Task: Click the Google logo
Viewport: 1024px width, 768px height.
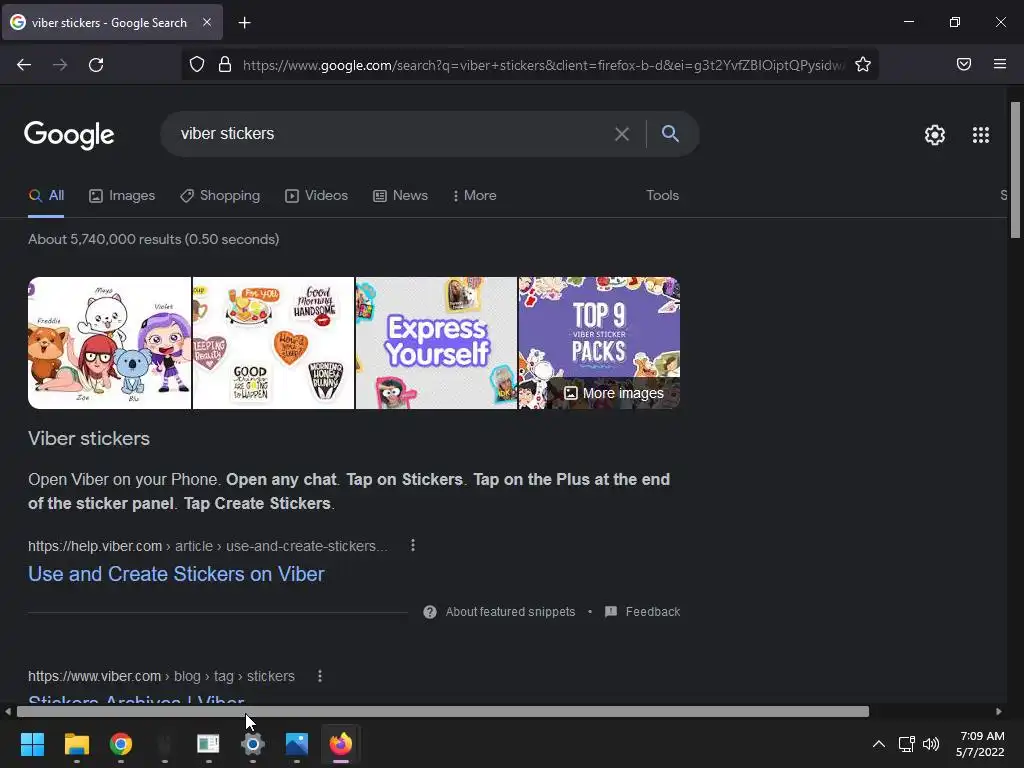Action: click(x=69, y=135)
